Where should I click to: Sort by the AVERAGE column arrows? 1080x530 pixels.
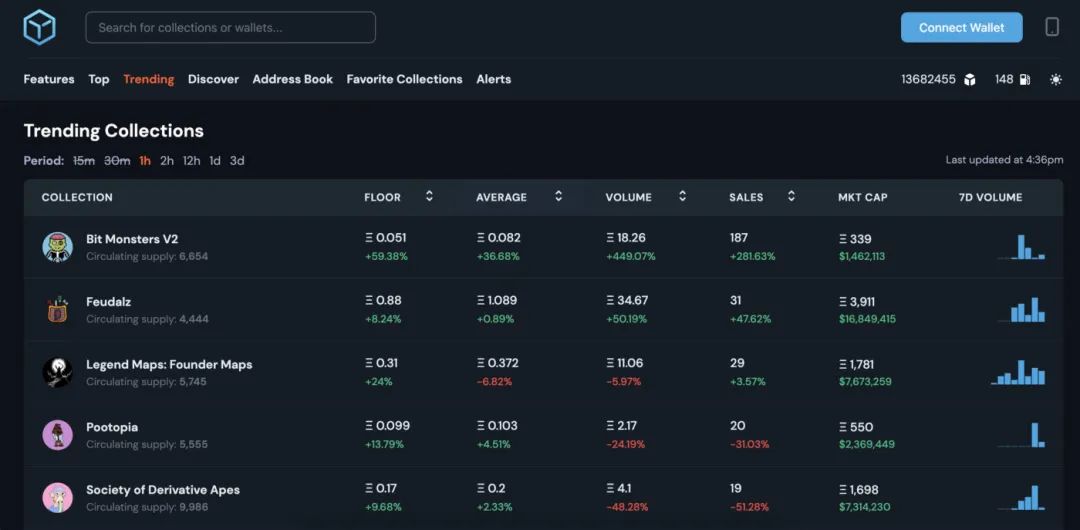pyautogui.click(x=559, y=196)
